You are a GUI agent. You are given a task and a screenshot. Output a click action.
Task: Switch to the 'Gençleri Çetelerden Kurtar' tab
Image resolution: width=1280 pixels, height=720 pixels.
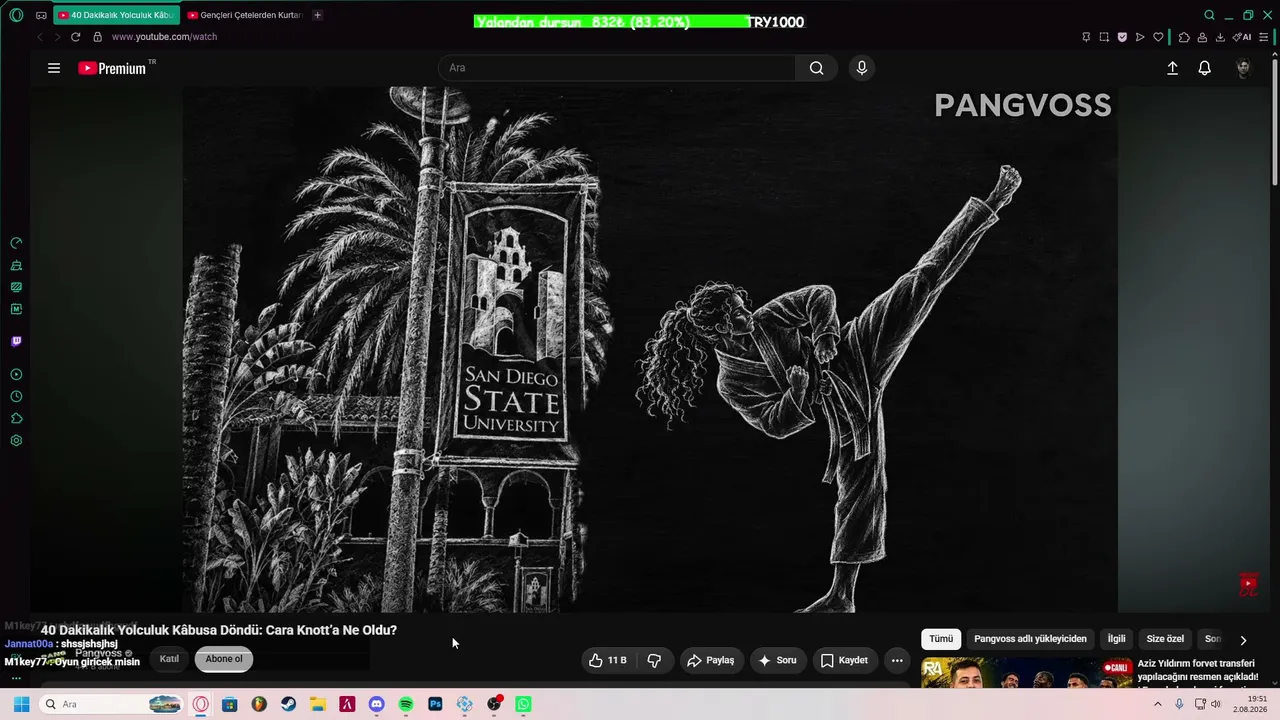pos(245,15)
